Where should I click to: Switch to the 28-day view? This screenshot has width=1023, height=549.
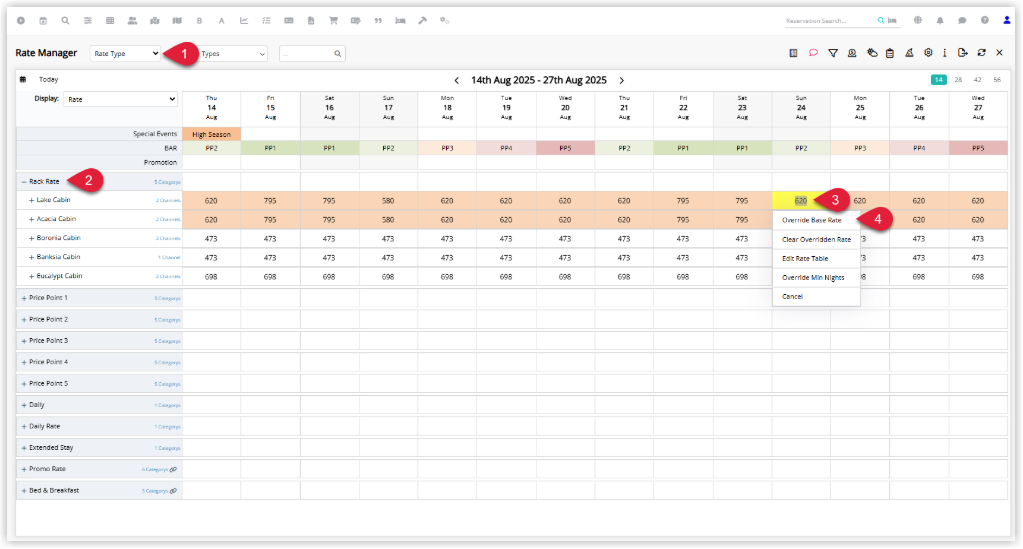click(x=958, y=80)
